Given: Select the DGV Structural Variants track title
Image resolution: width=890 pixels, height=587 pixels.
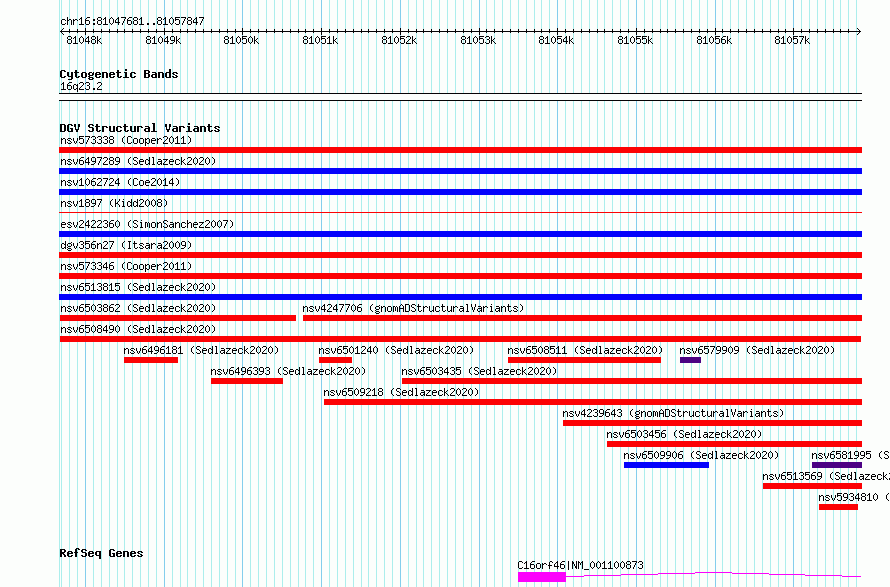Looking at the screenshot, I should pos(140,128).
